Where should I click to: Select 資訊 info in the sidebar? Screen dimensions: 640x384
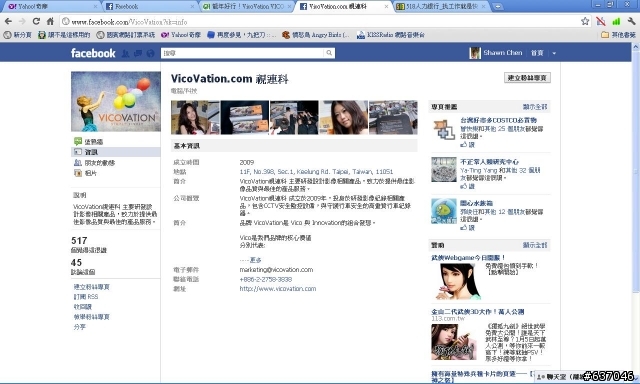116,152
